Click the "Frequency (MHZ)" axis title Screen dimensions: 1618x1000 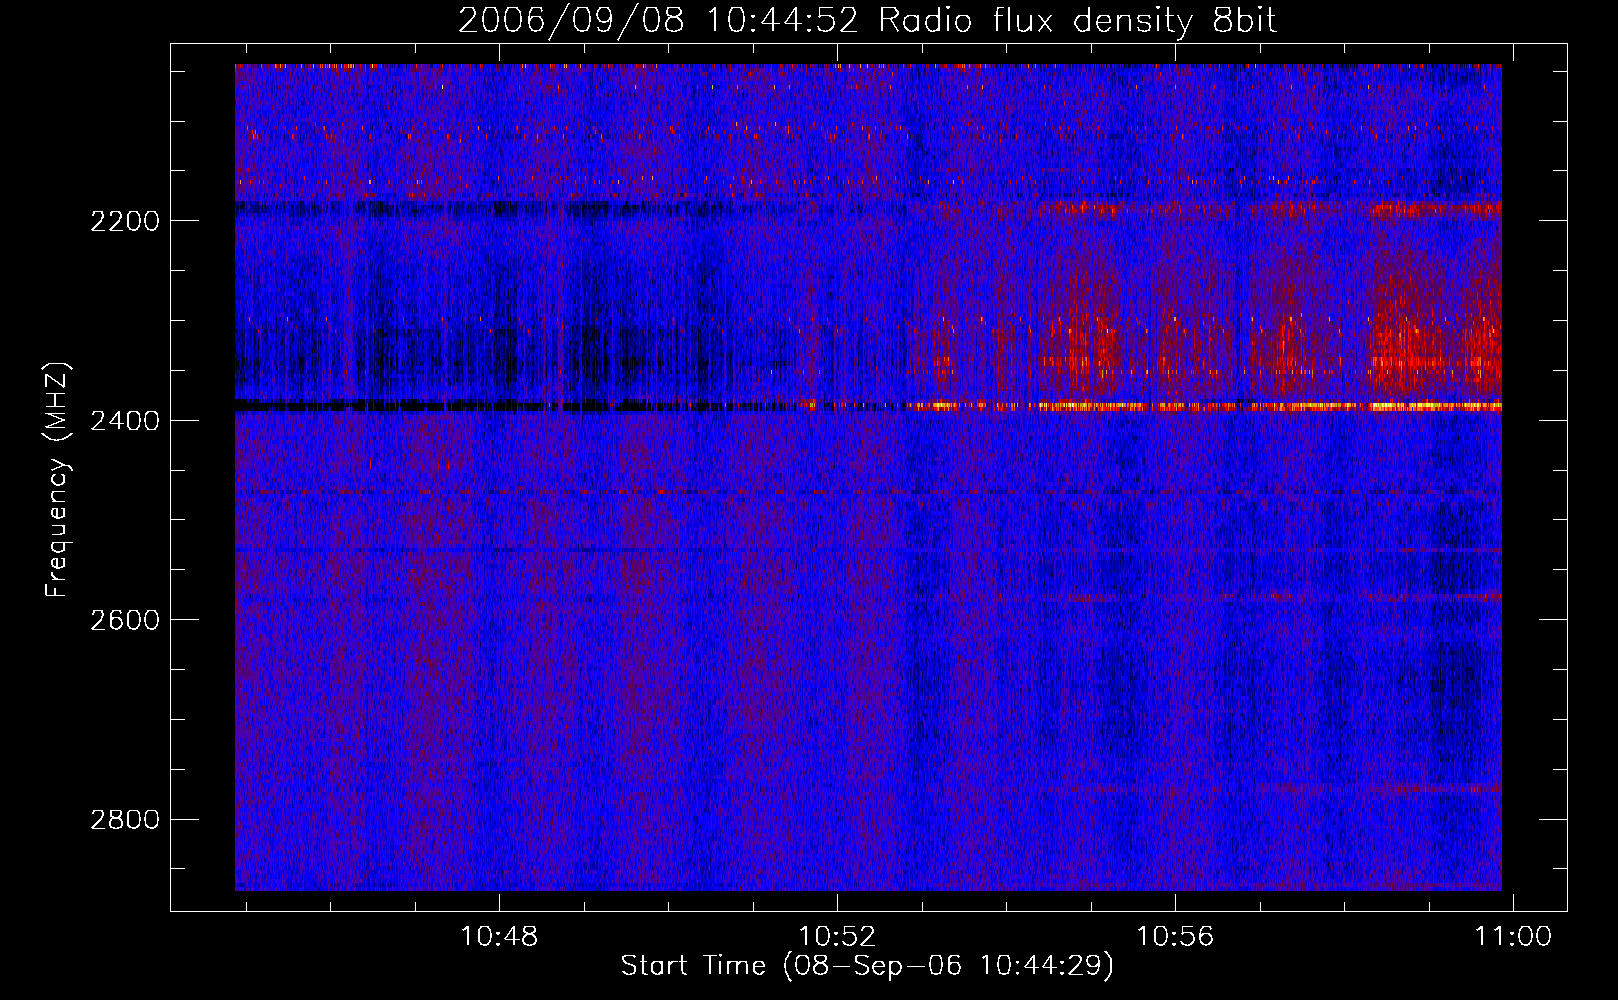(57, 480)
